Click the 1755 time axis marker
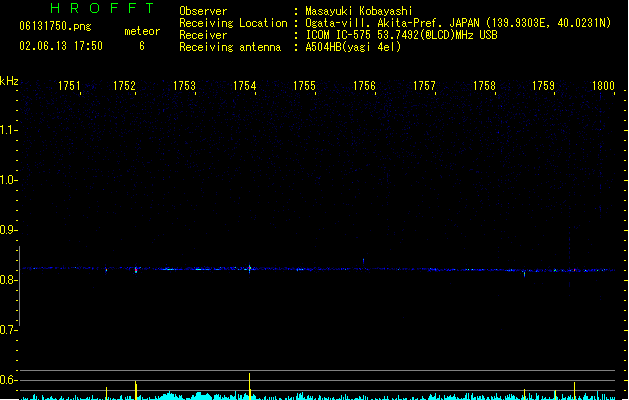Viewport: 629px width, 400px height. (x=304, y=86)
